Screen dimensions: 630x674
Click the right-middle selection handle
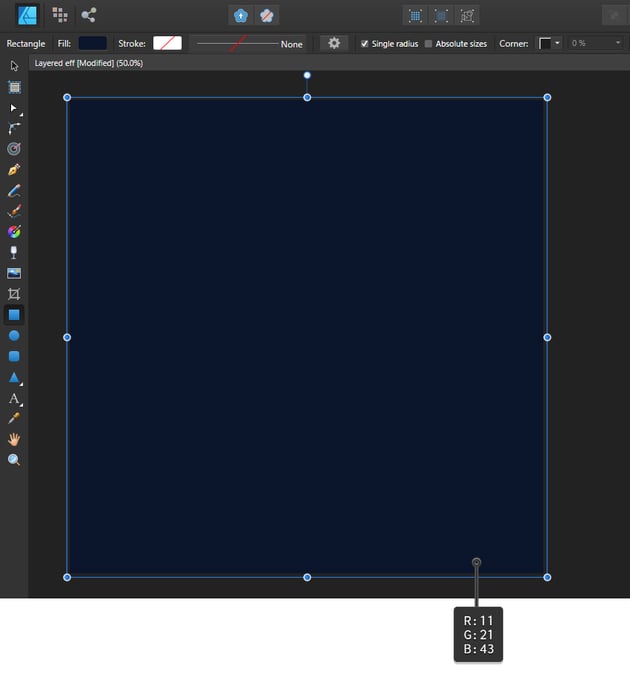(547, 337)
